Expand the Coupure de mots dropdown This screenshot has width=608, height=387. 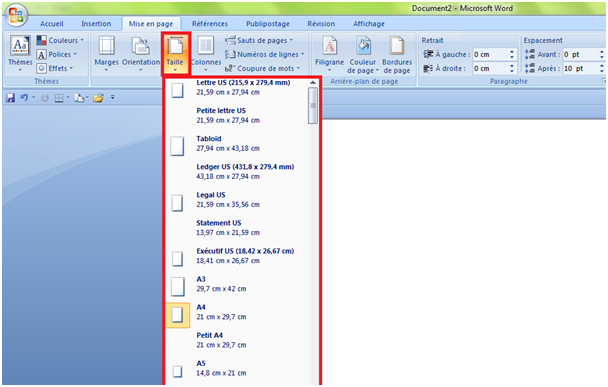[263, 68]
